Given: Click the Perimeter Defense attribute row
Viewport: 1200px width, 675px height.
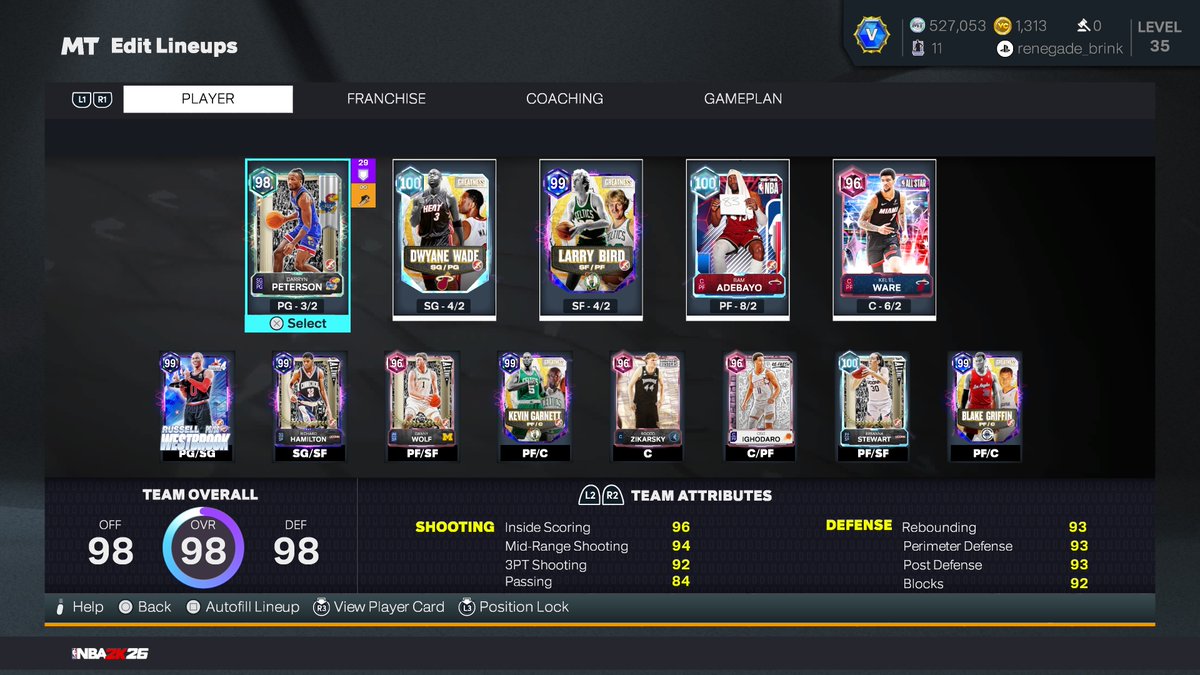Looking at the screenshot, I should coord(995,546).
